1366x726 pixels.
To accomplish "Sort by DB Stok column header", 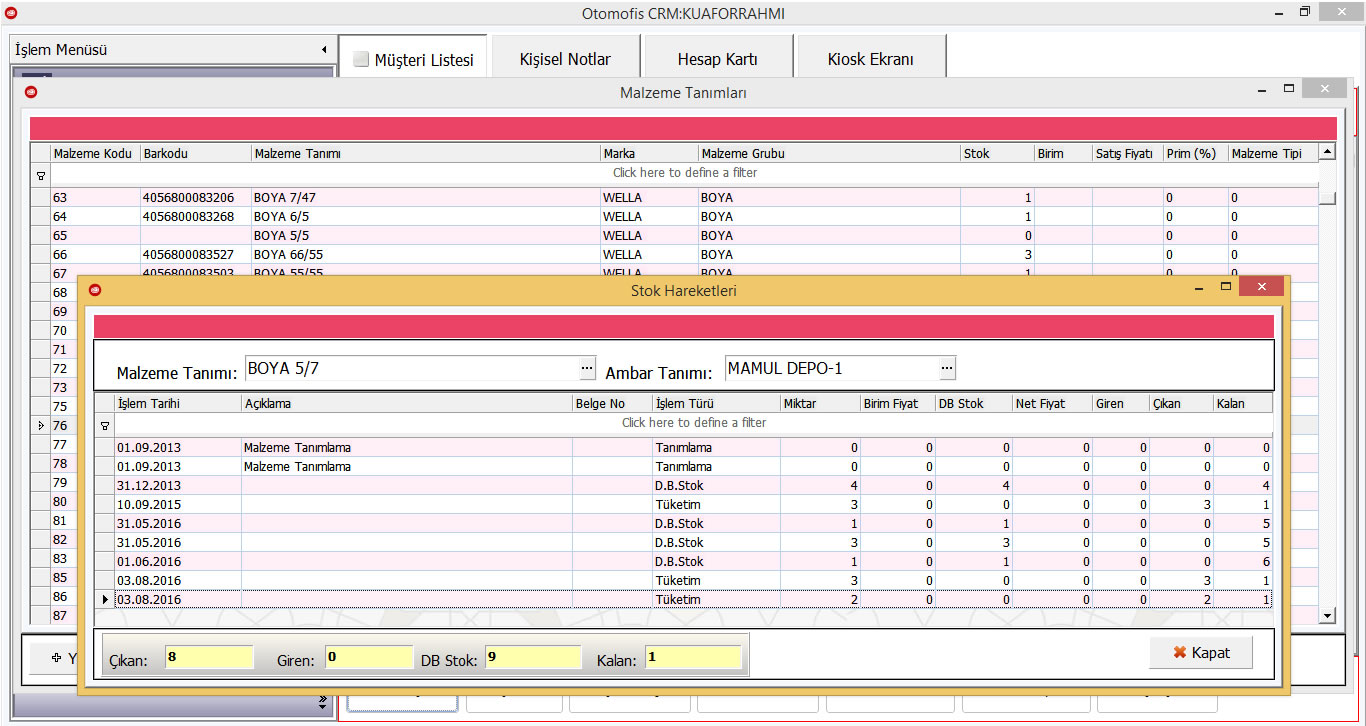I will point(974,404).
